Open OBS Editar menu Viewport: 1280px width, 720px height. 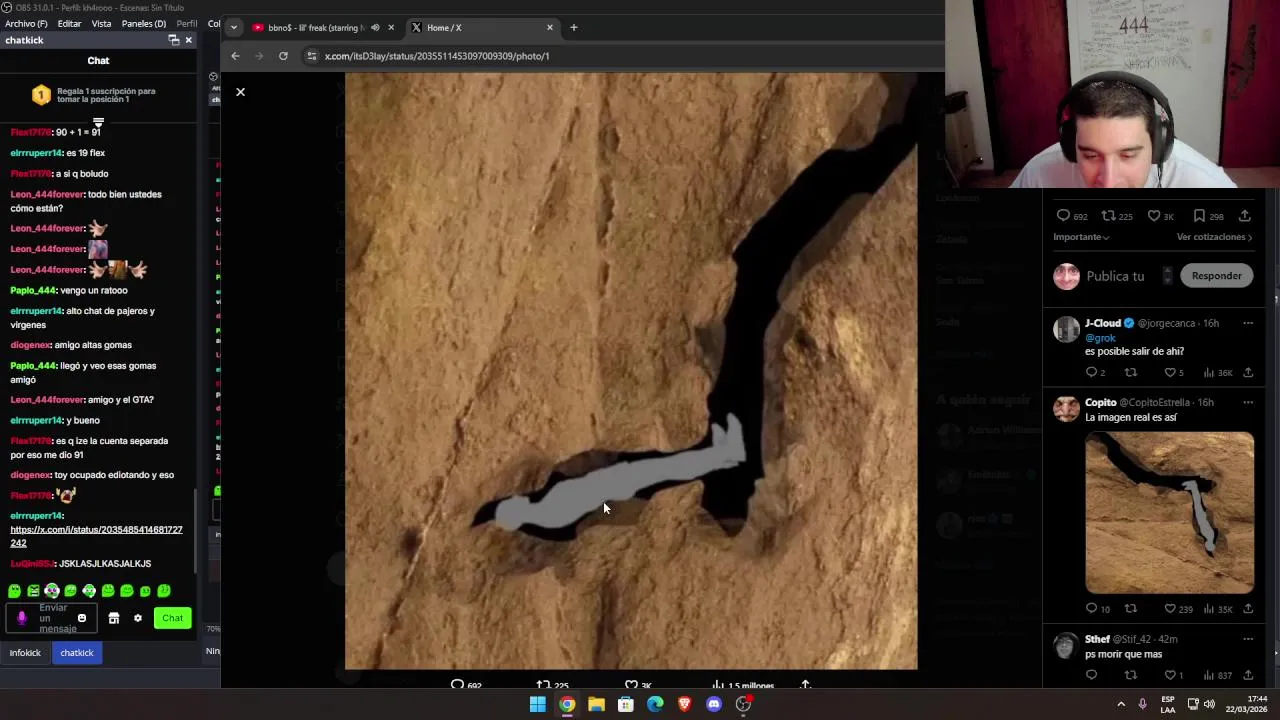pos(69,23)
